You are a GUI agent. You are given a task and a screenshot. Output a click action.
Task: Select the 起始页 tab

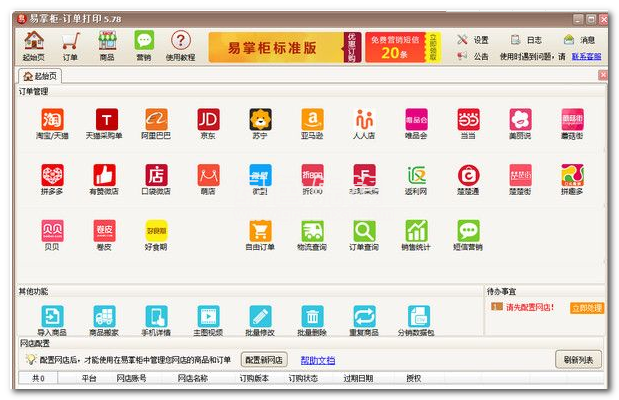click(x=40, y=76)
